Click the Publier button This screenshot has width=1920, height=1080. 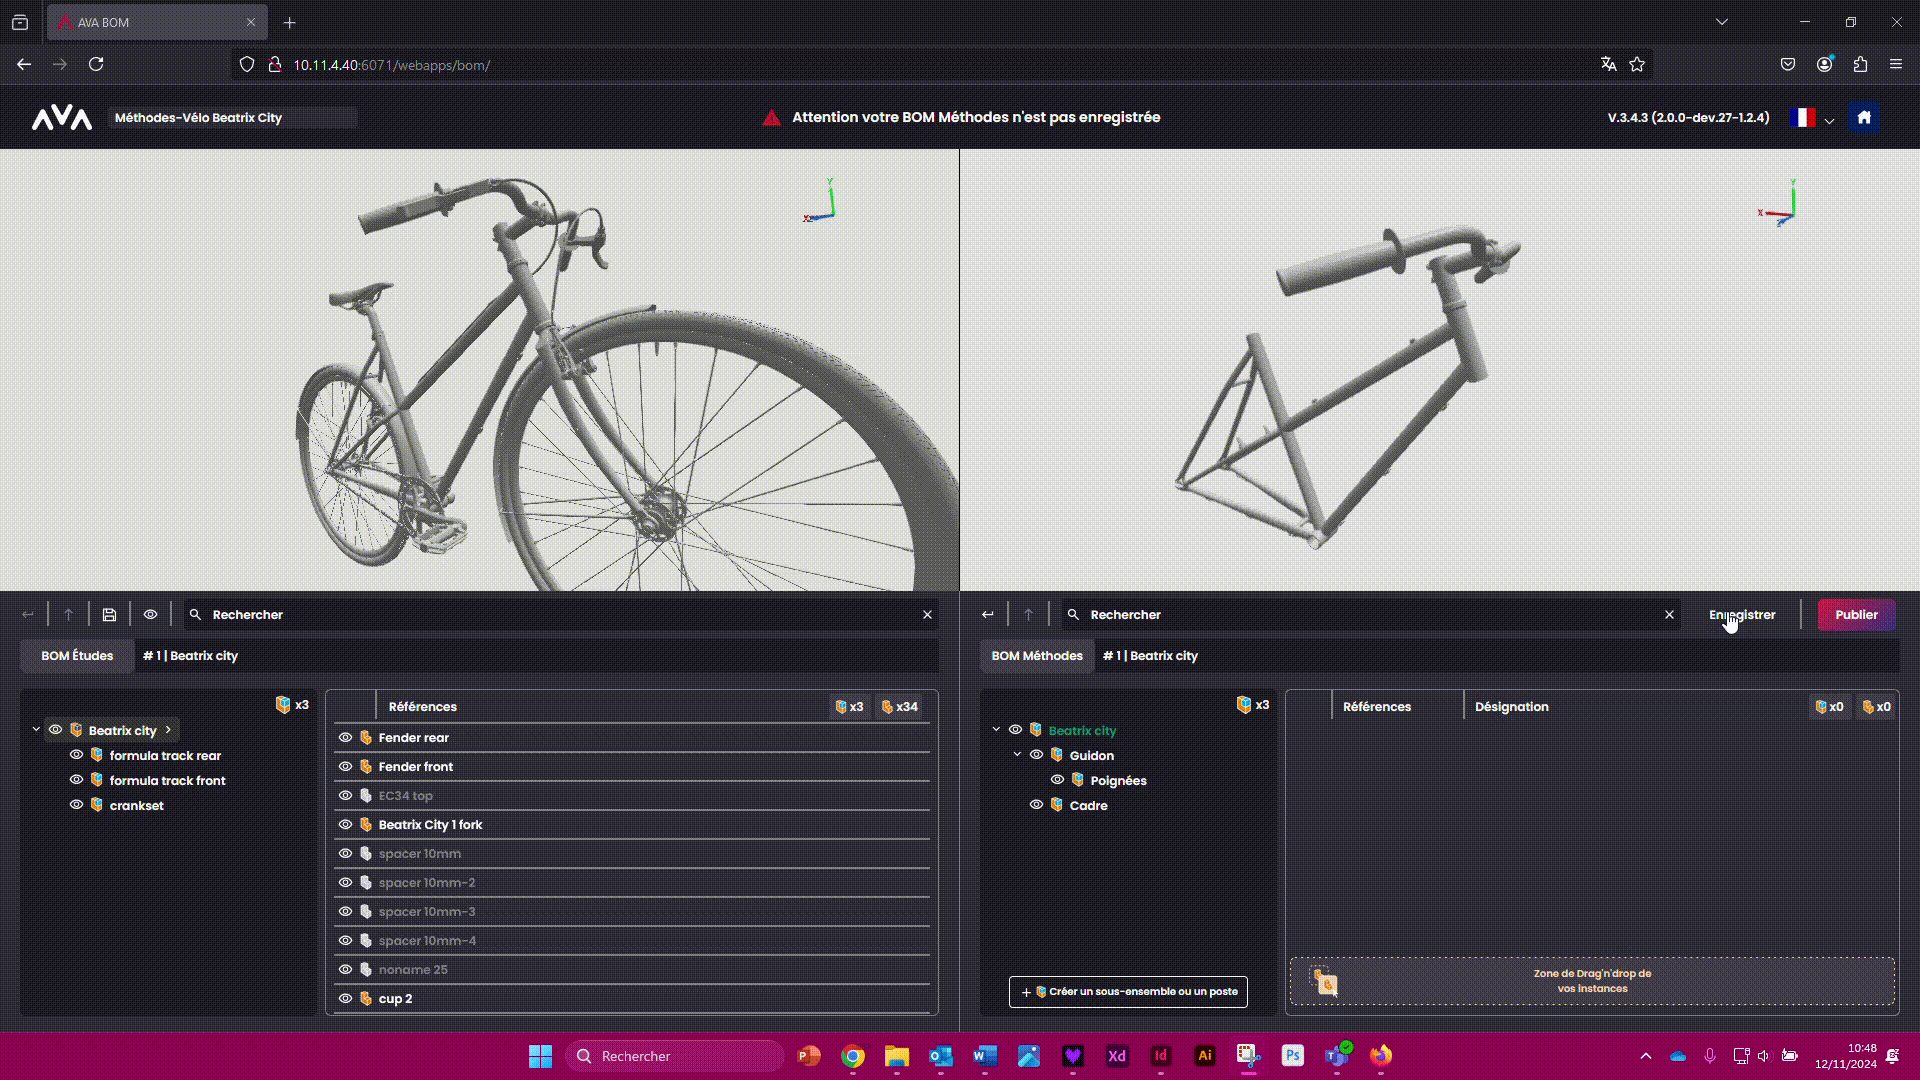pyautogui.click(x=1856, y=615)
